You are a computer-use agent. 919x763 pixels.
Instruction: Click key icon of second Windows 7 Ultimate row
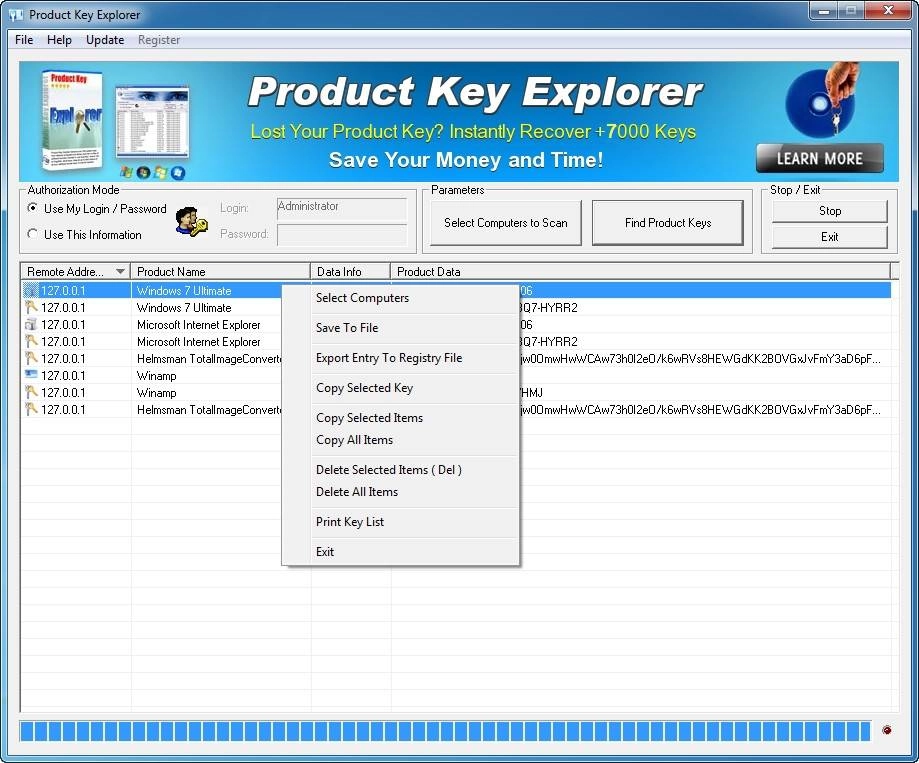(31, 307)
